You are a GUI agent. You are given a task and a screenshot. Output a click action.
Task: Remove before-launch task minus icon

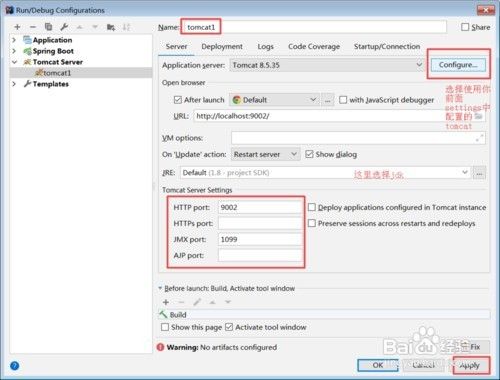[x=181, y=302]
